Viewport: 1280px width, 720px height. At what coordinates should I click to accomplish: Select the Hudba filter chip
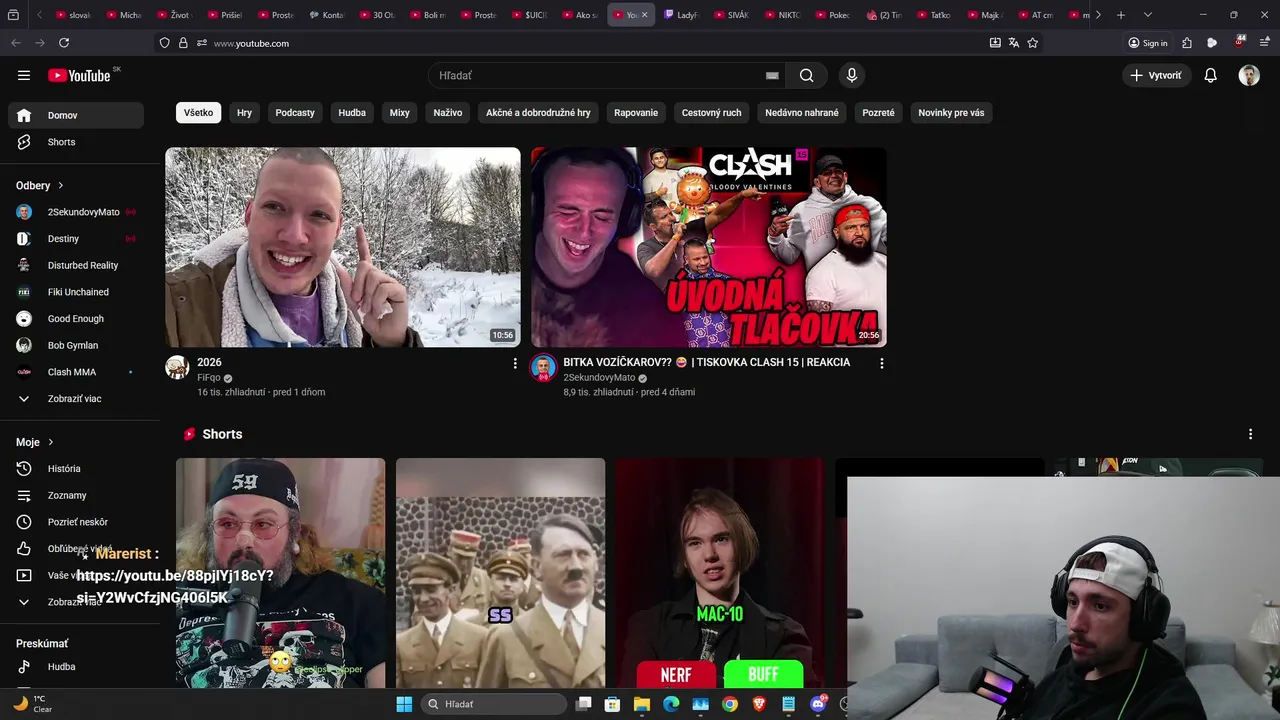pyautogui.click(x=352, y=113)
